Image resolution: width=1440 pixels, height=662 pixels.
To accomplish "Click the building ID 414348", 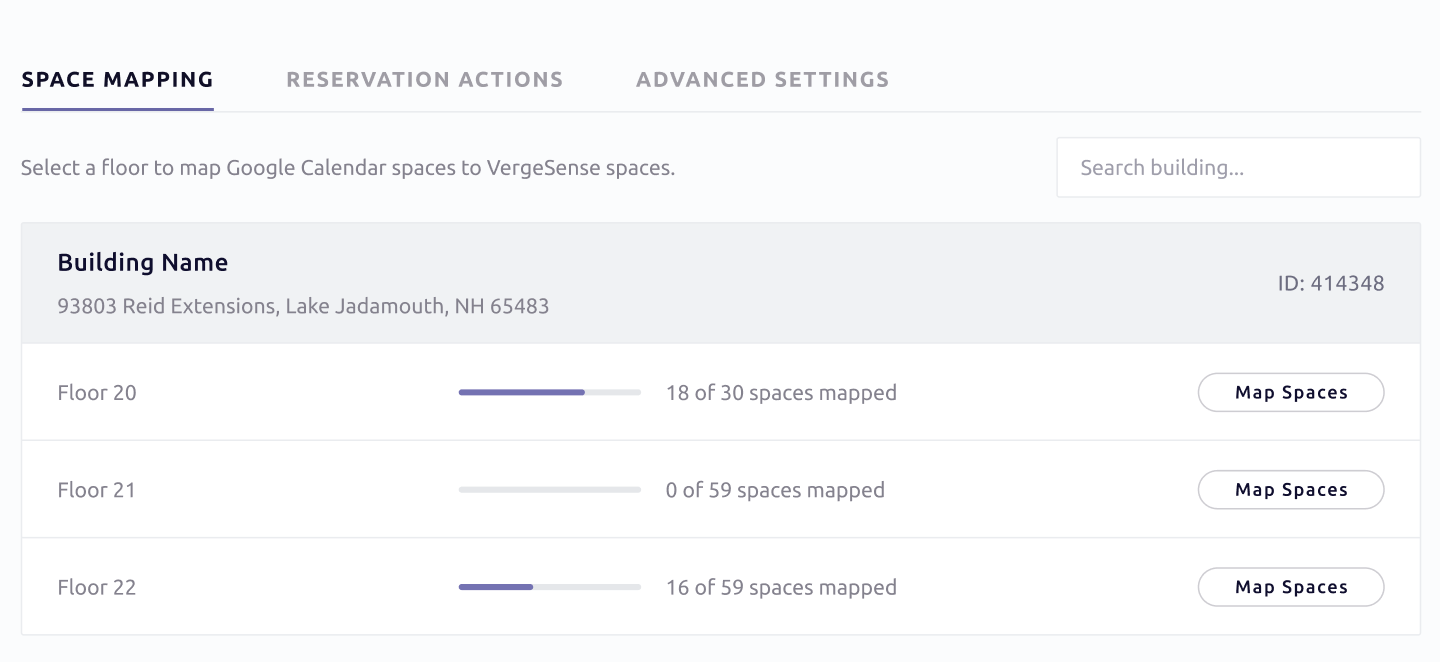I will coord(1331,284).
